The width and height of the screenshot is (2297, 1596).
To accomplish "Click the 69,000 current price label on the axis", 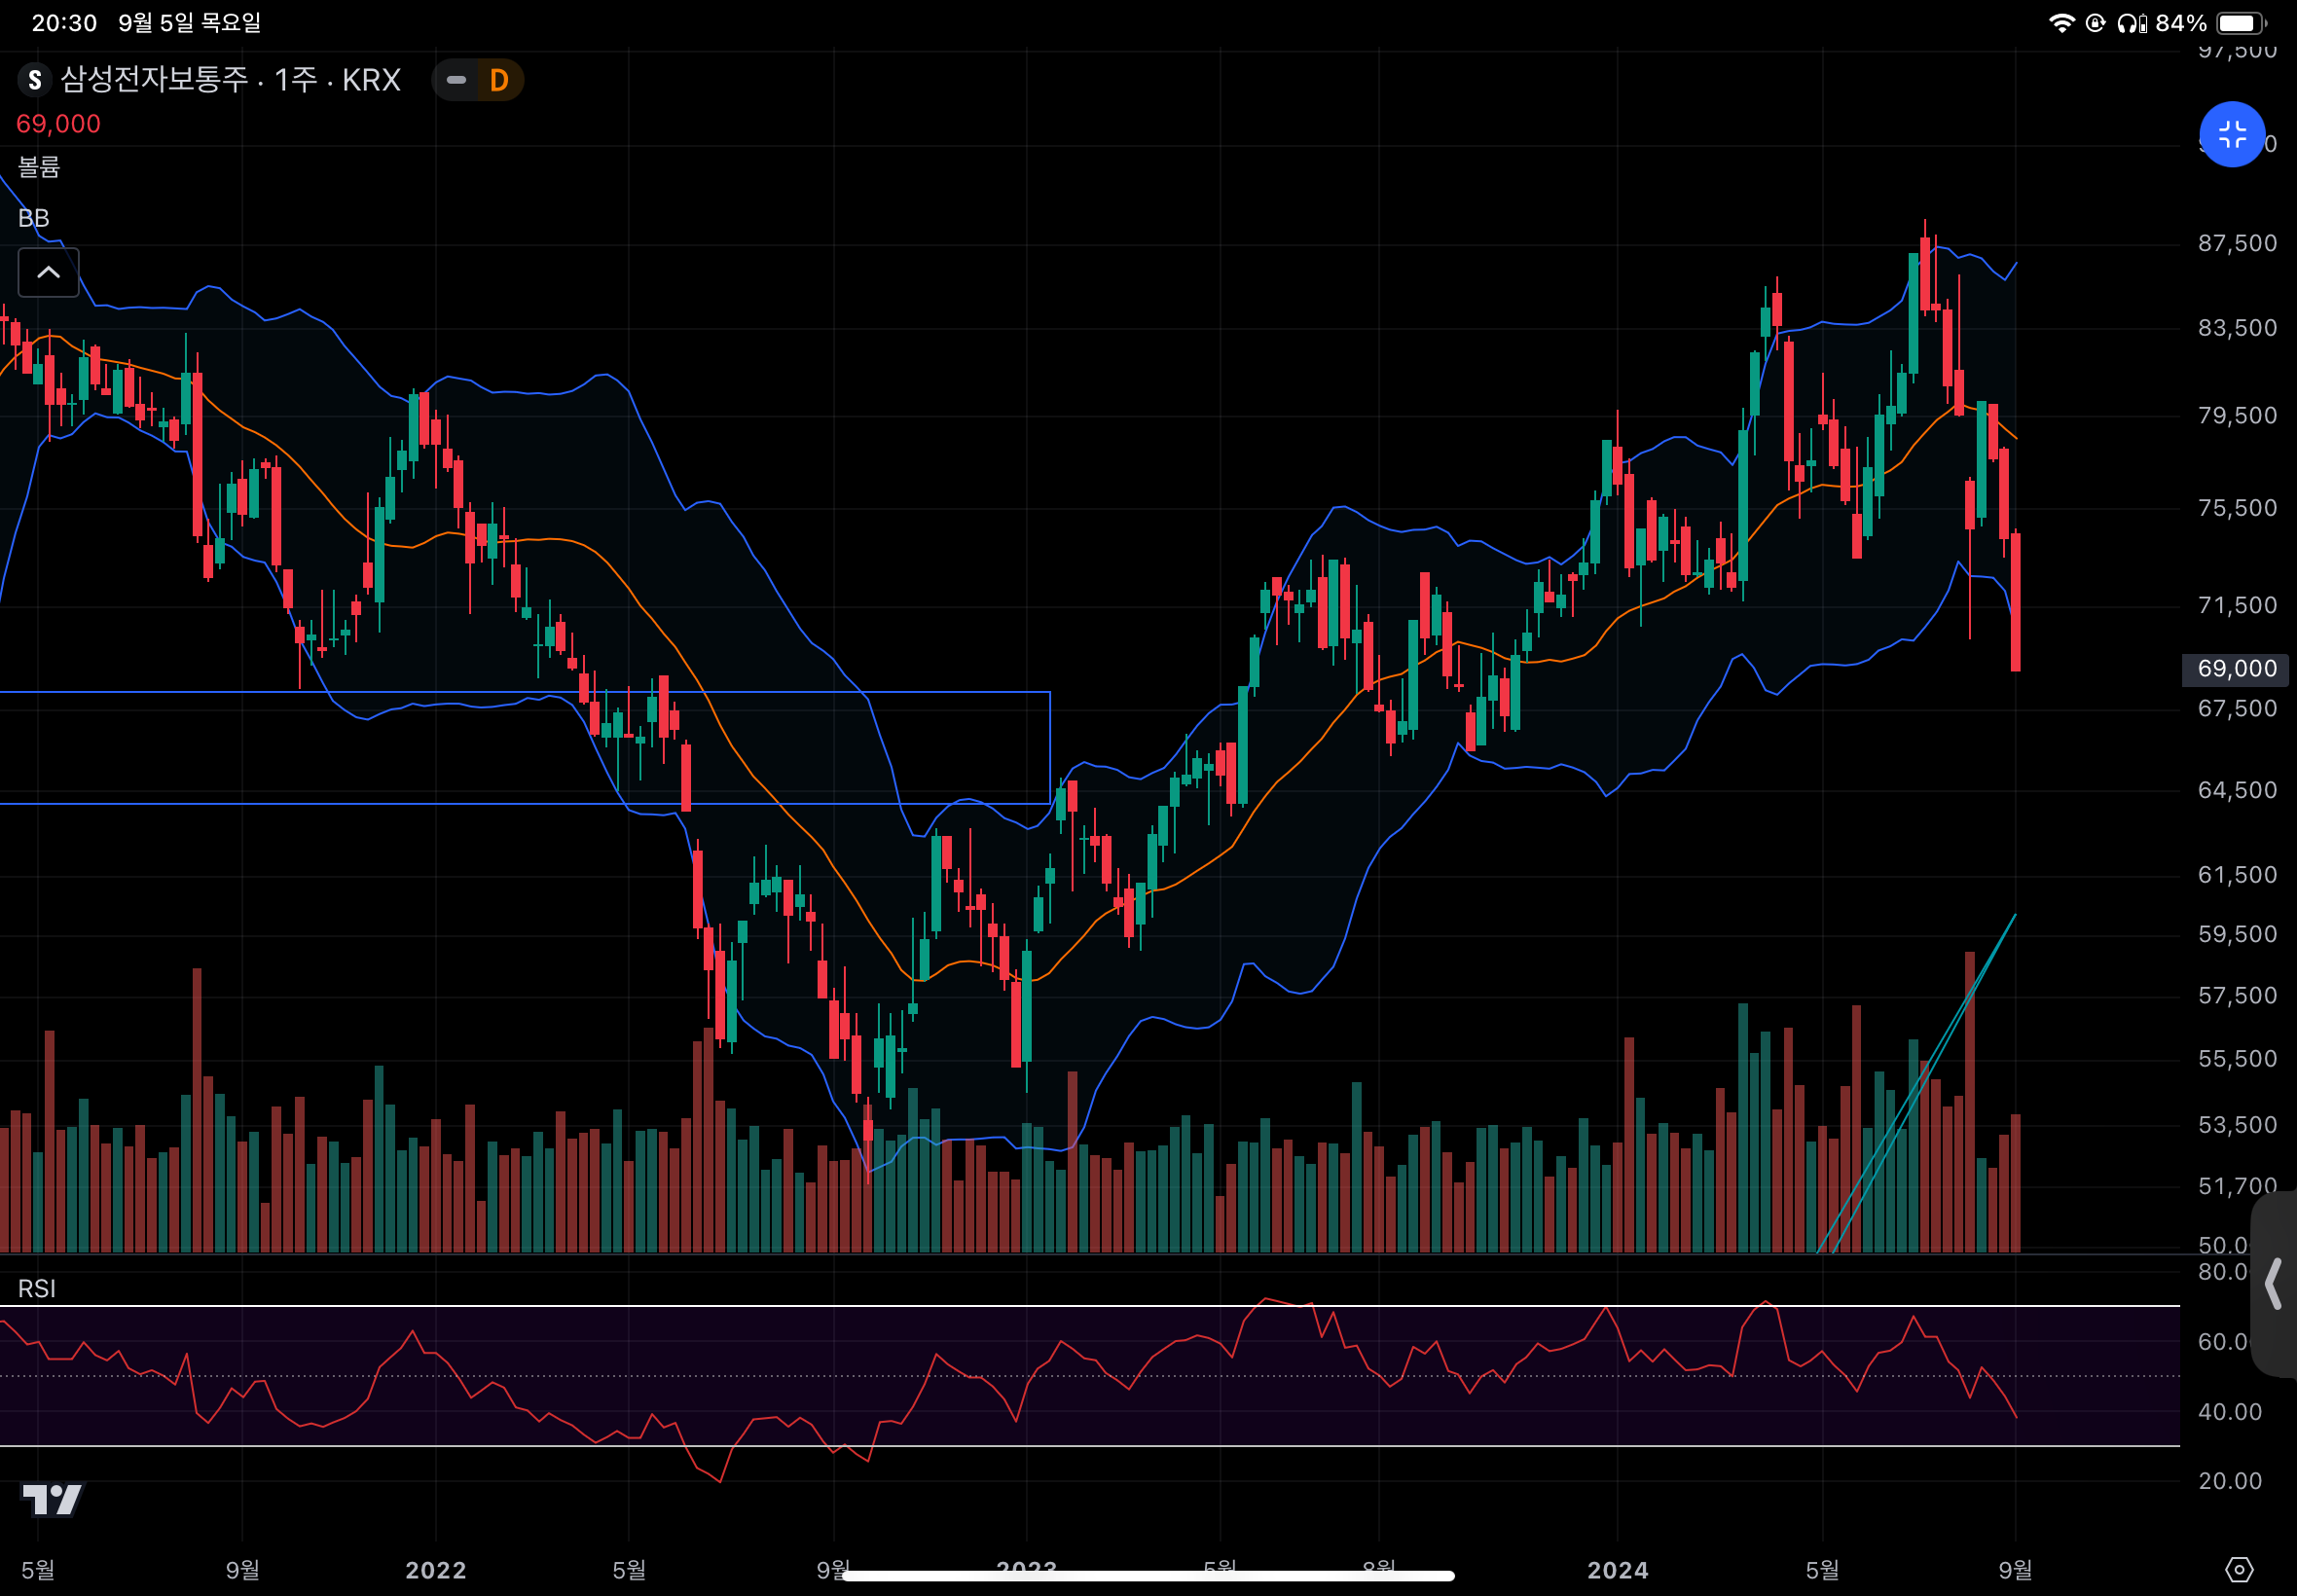I will pyautogui.click(x=2235, y=669).
